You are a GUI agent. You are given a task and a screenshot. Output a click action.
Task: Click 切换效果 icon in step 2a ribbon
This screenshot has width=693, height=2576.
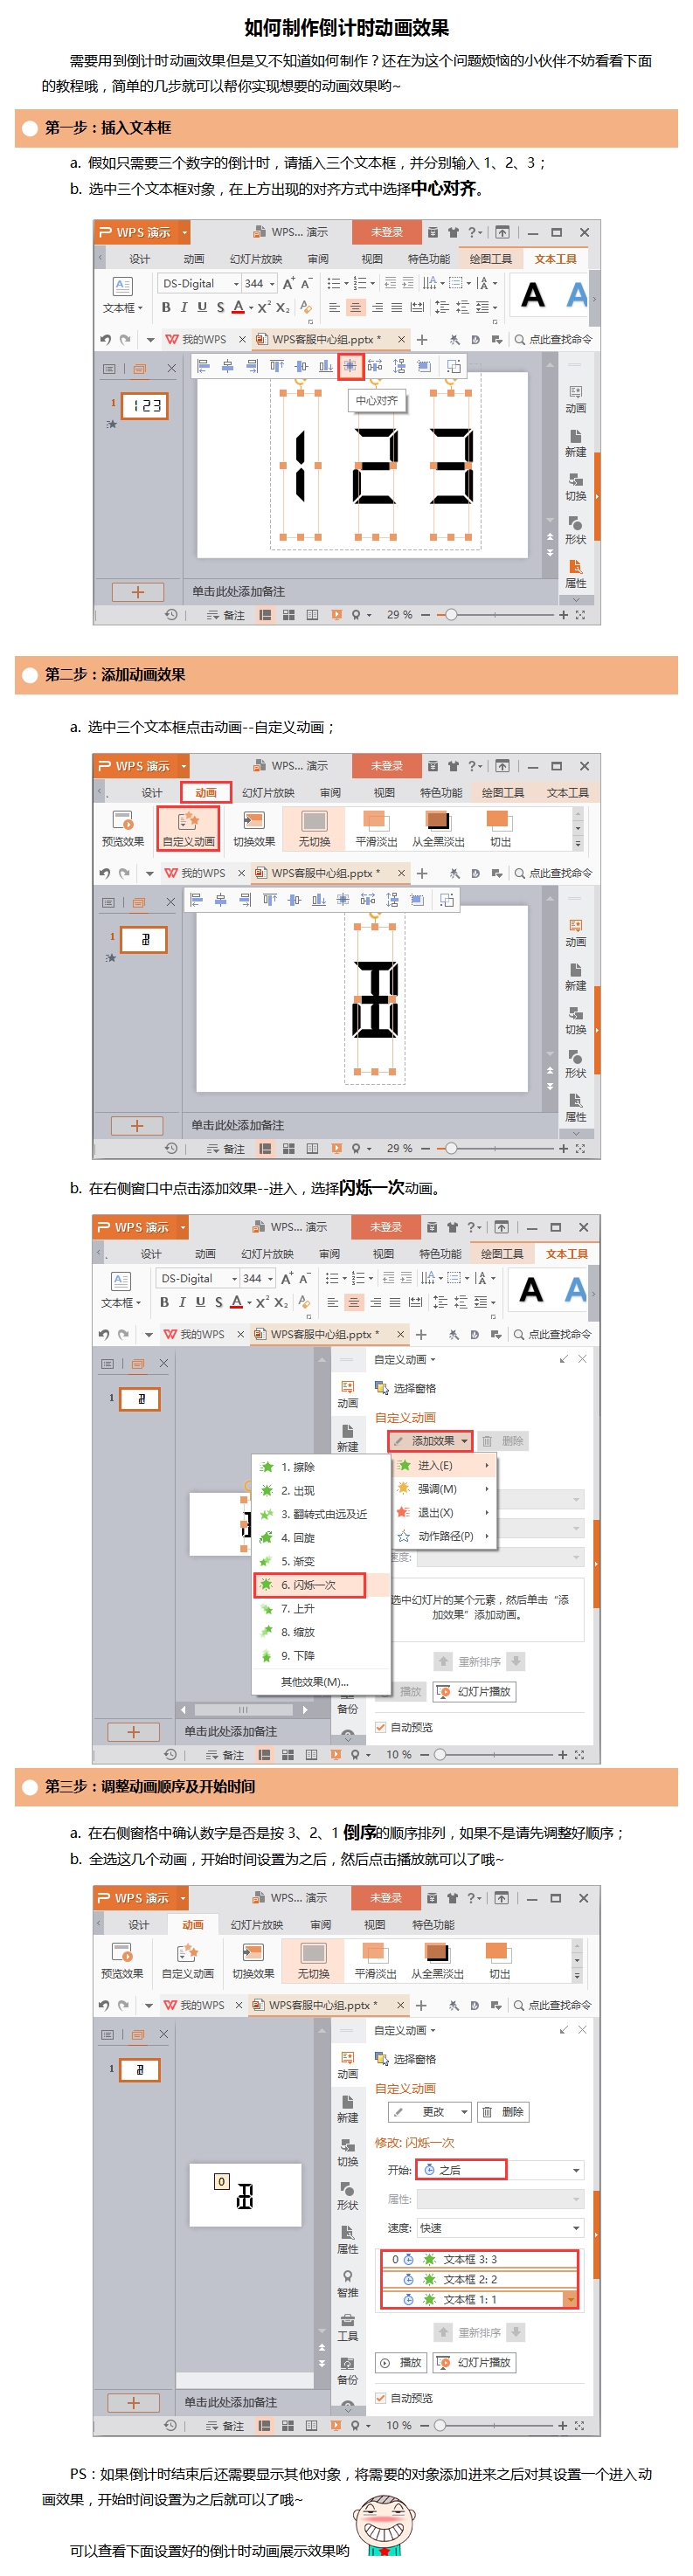(253, 821)
